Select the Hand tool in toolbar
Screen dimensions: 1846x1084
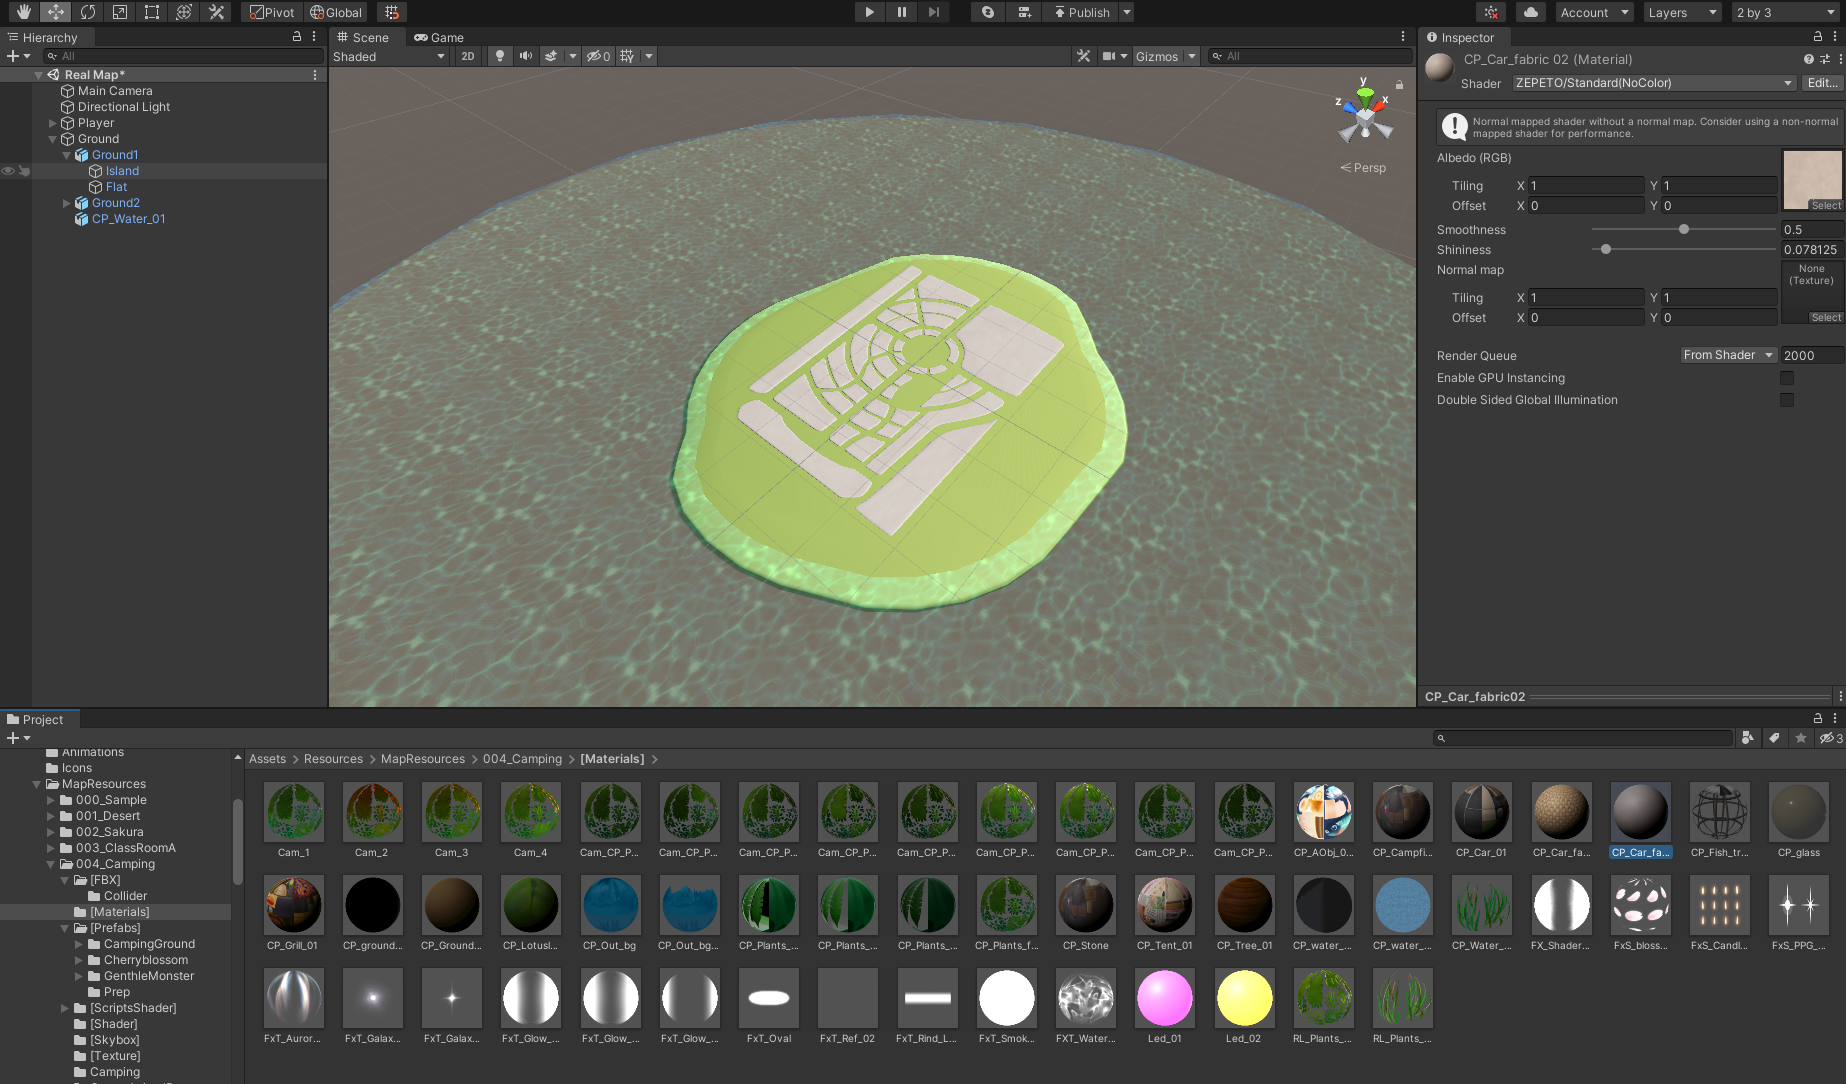24,12
